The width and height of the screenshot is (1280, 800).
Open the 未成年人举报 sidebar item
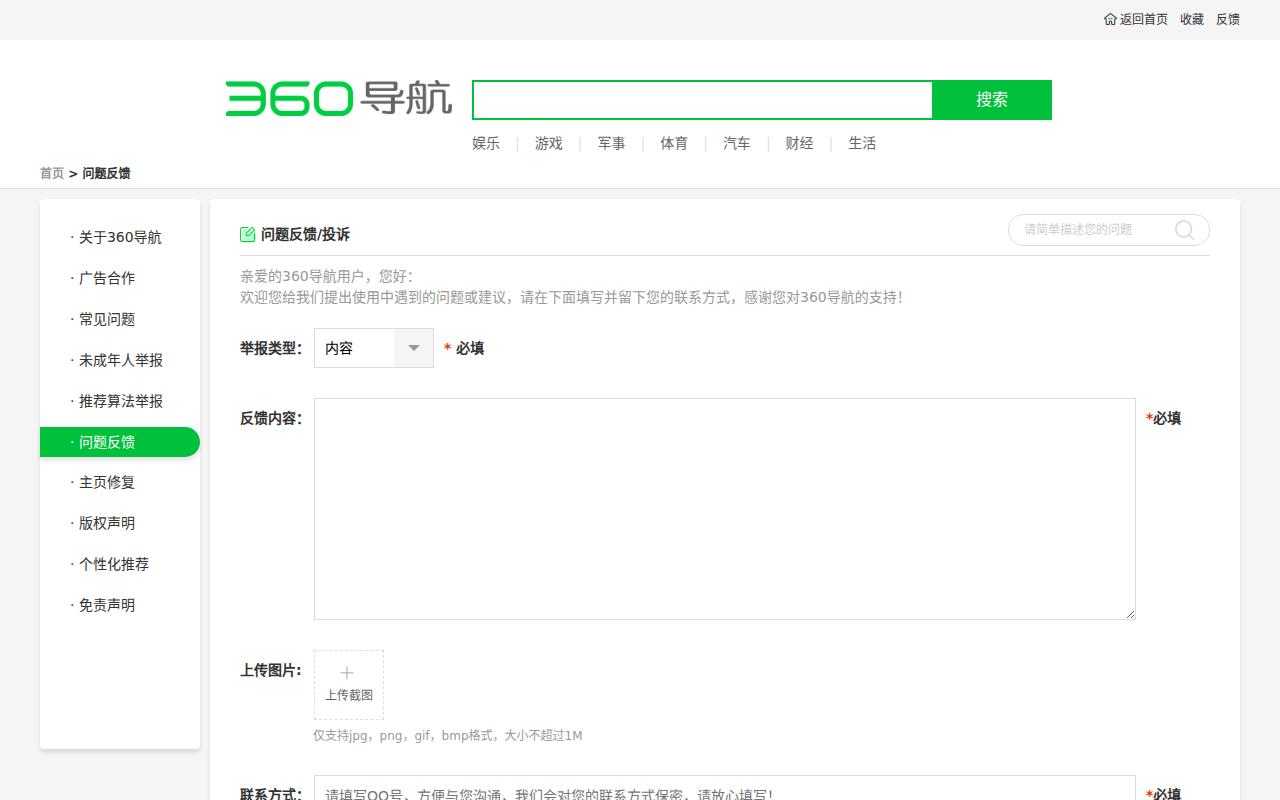(x=120, y=360)
